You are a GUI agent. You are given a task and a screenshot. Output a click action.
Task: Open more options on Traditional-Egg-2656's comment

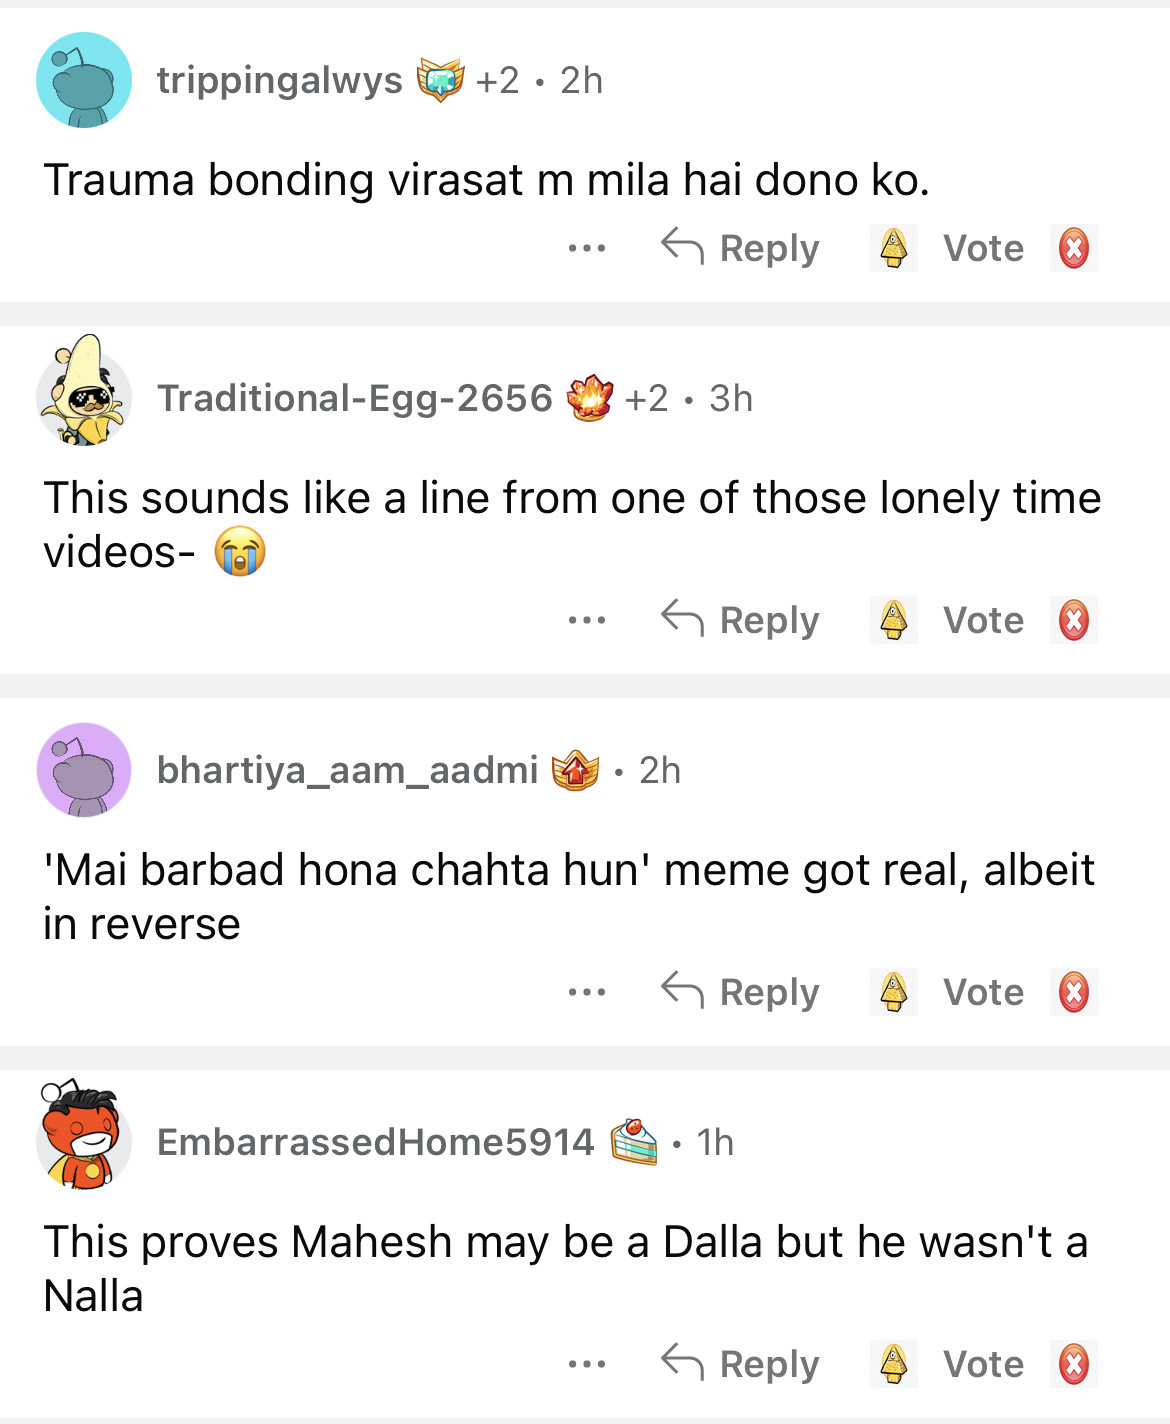[x=587, y=620]
